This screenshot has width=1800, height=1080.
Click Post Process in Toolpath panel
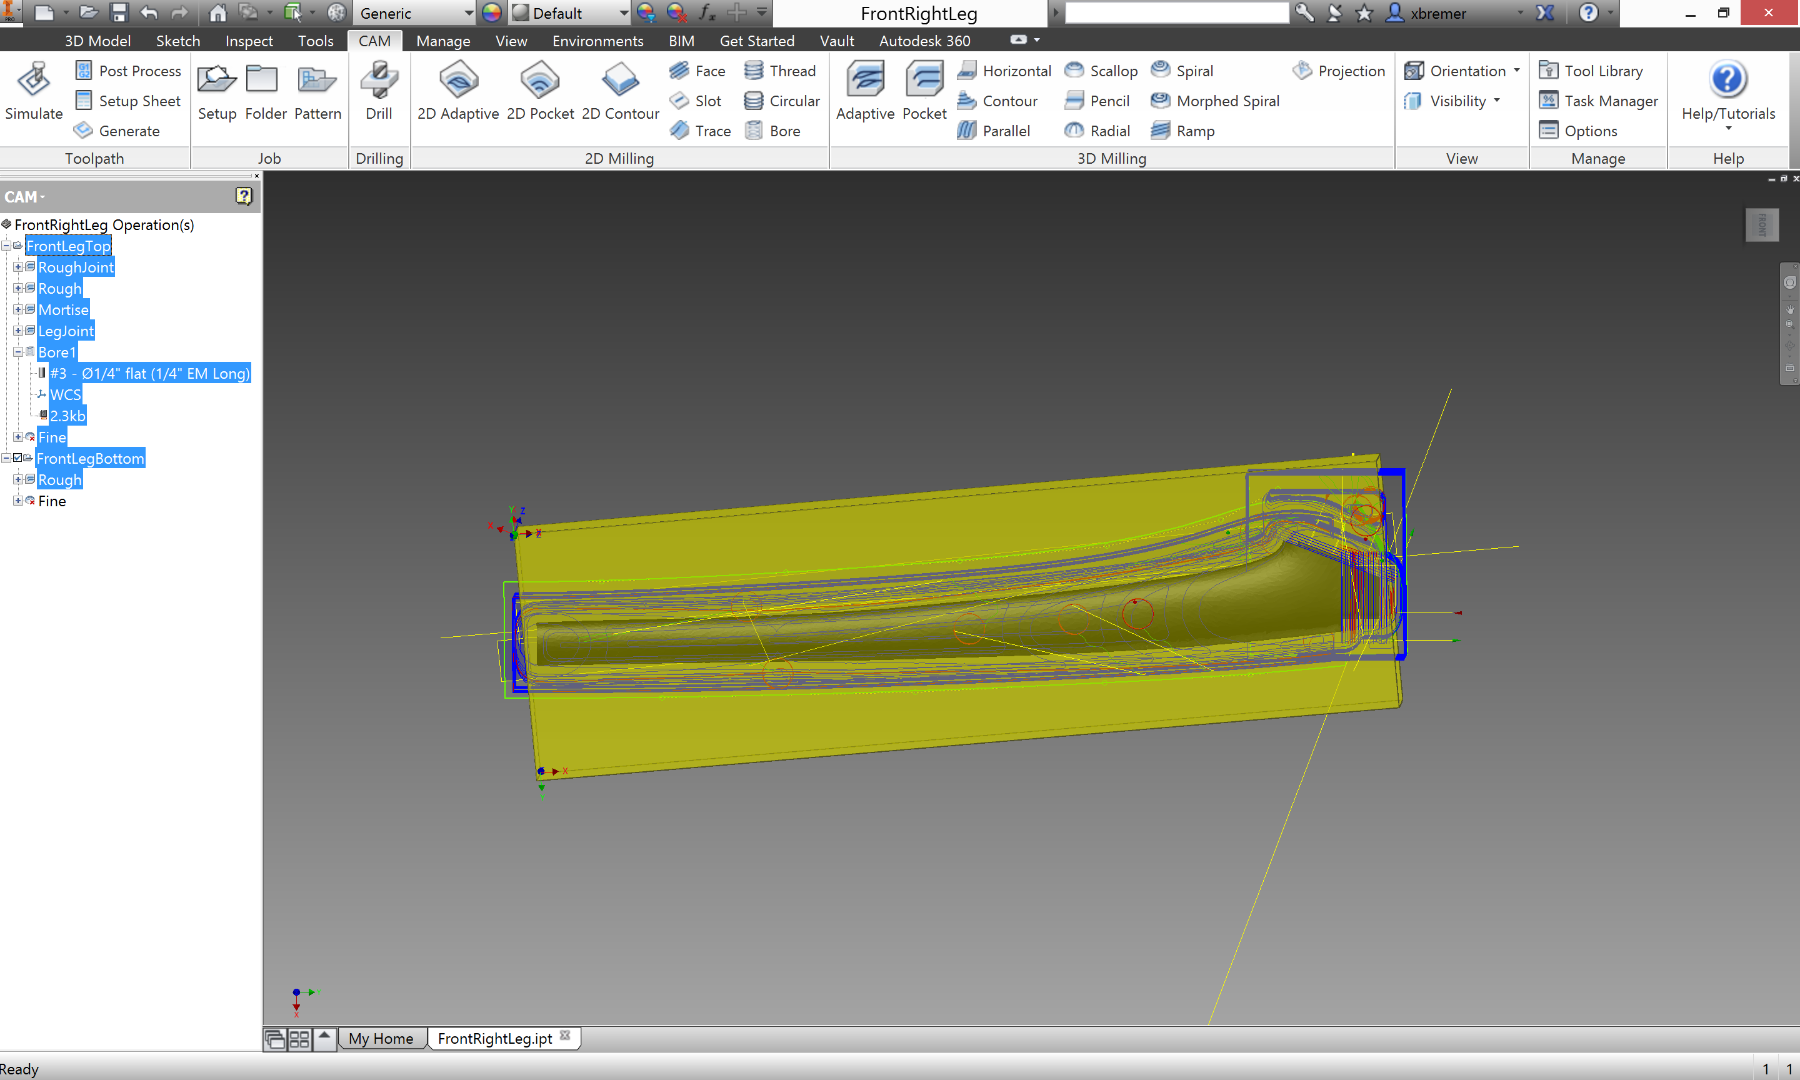[x=128, y=71]
